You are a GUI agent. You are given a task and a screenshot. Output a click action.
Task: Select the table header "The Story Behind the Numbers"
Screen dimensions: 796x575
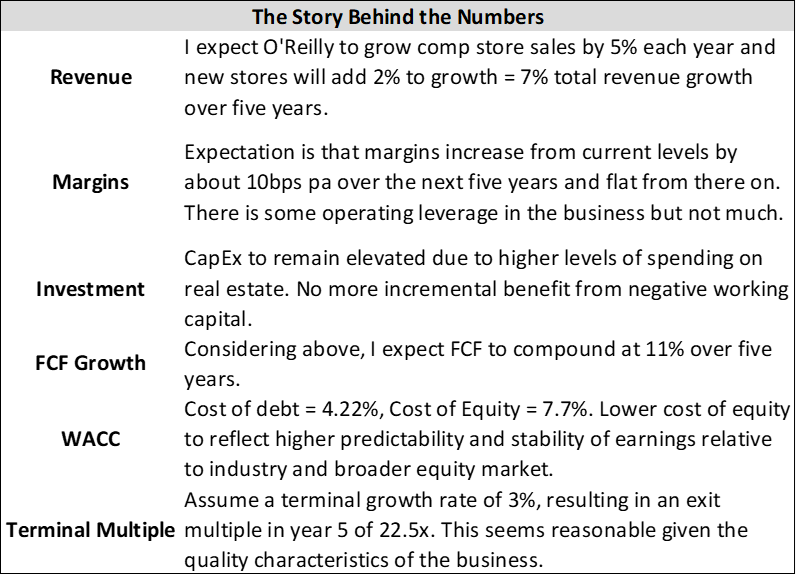point(397,17)
